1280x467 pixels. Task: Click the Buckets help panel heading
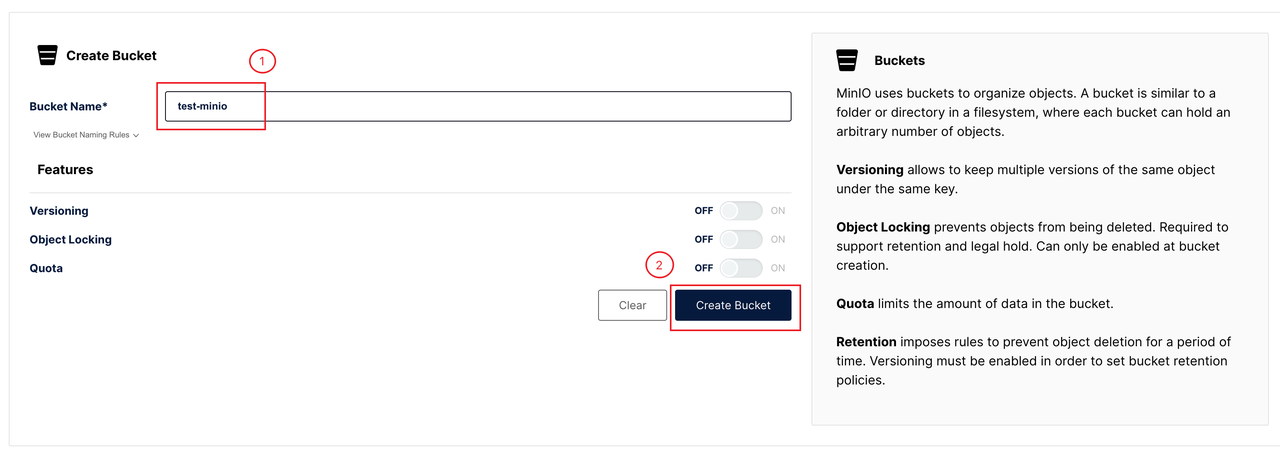click(x=899, y=60)
